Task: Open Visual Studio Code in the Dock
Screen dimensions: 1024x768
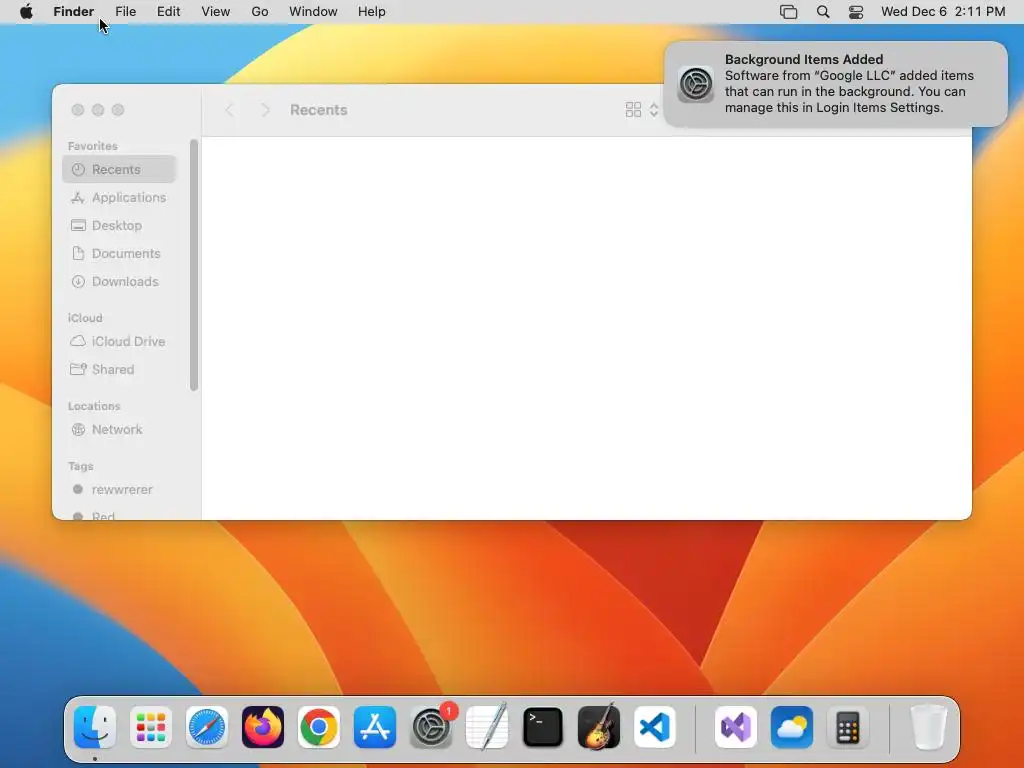Action: coord(655,727)
